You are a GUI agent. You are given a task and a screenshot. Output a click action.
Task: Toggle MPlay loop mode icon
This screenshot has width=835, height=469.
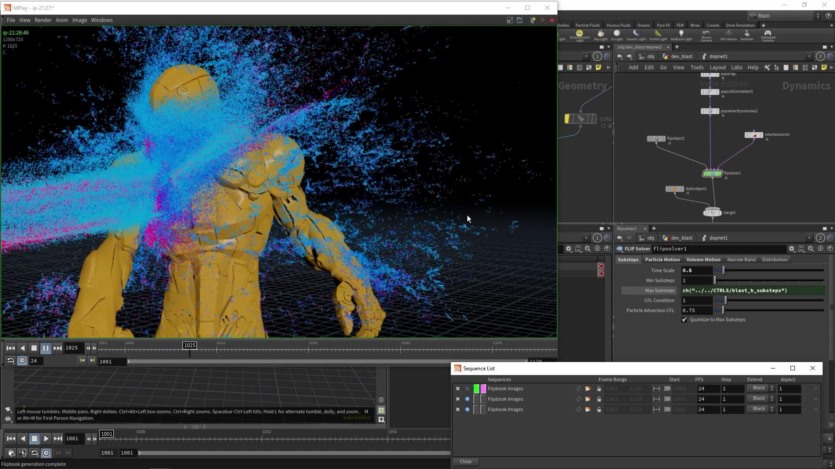(11, 360)
